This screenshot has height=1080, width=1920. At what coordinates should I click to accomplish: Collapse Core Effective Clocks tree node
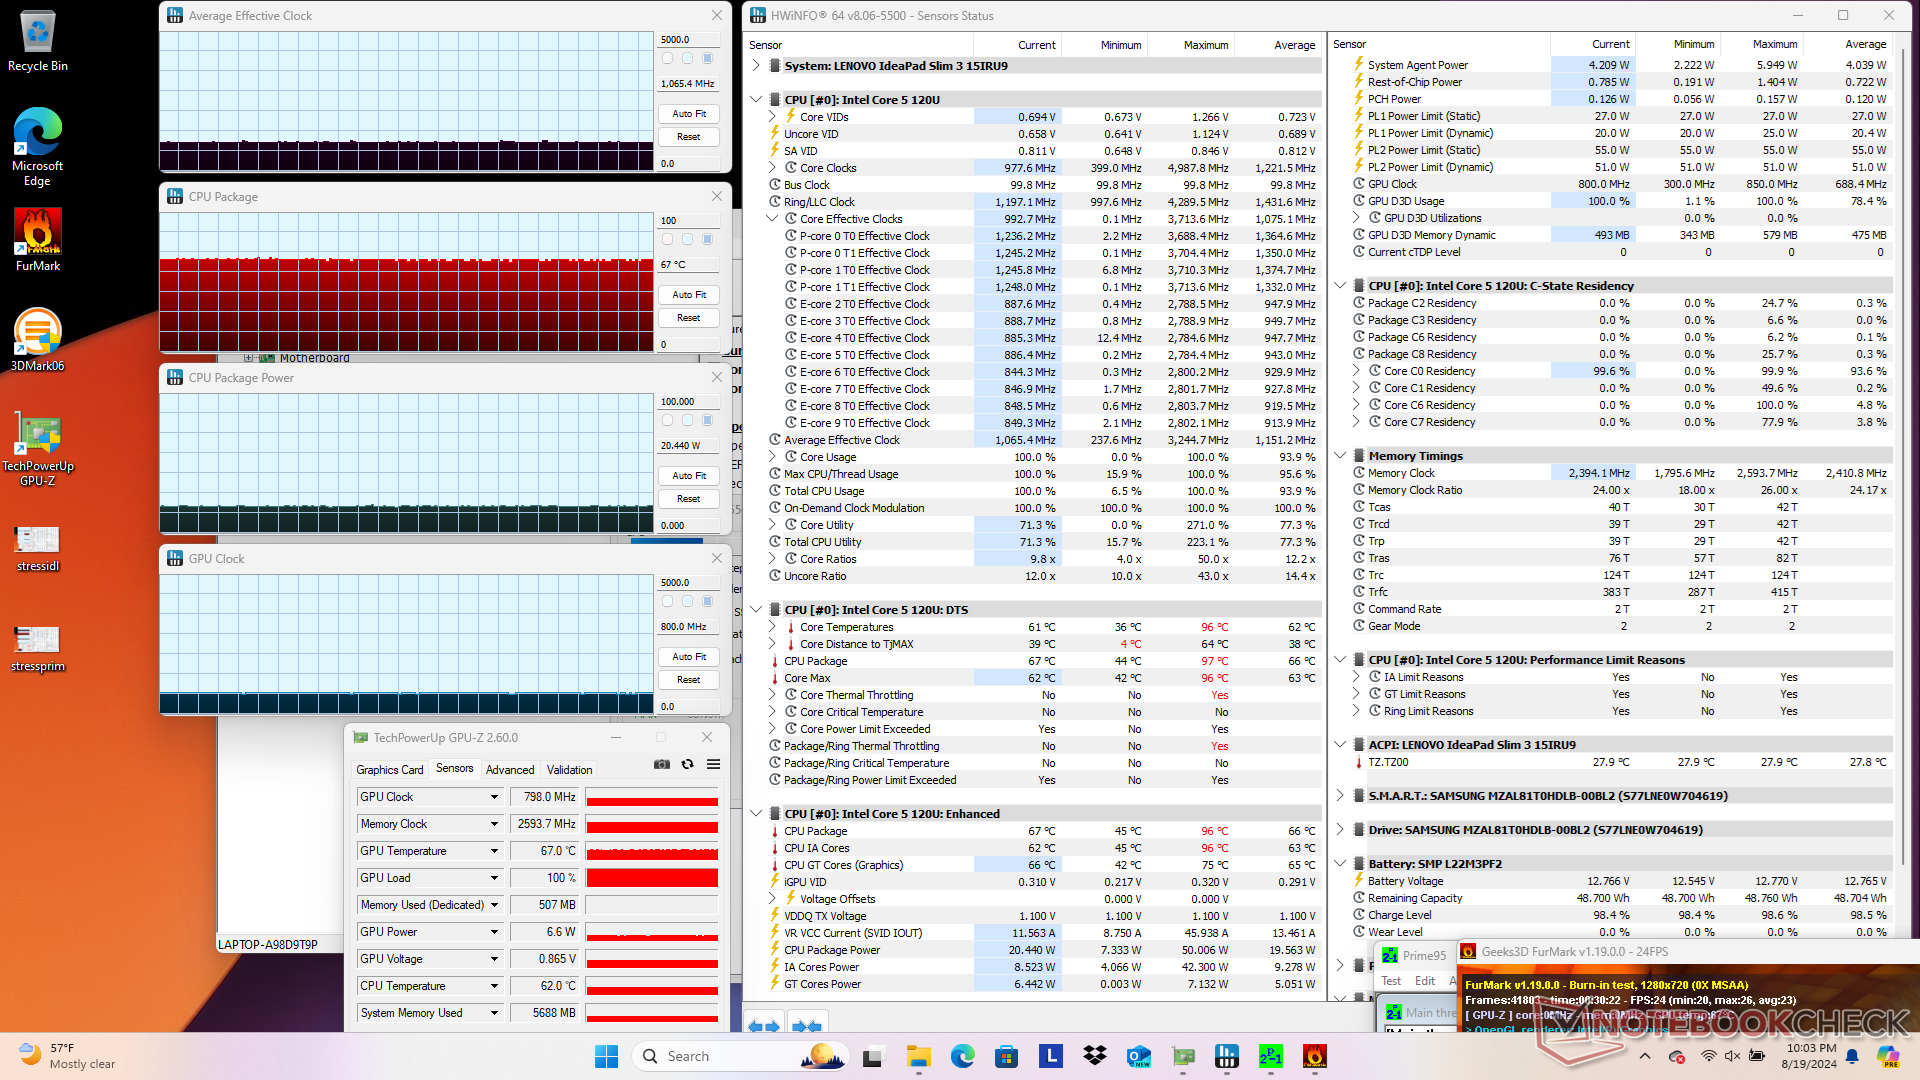(772, 219)
